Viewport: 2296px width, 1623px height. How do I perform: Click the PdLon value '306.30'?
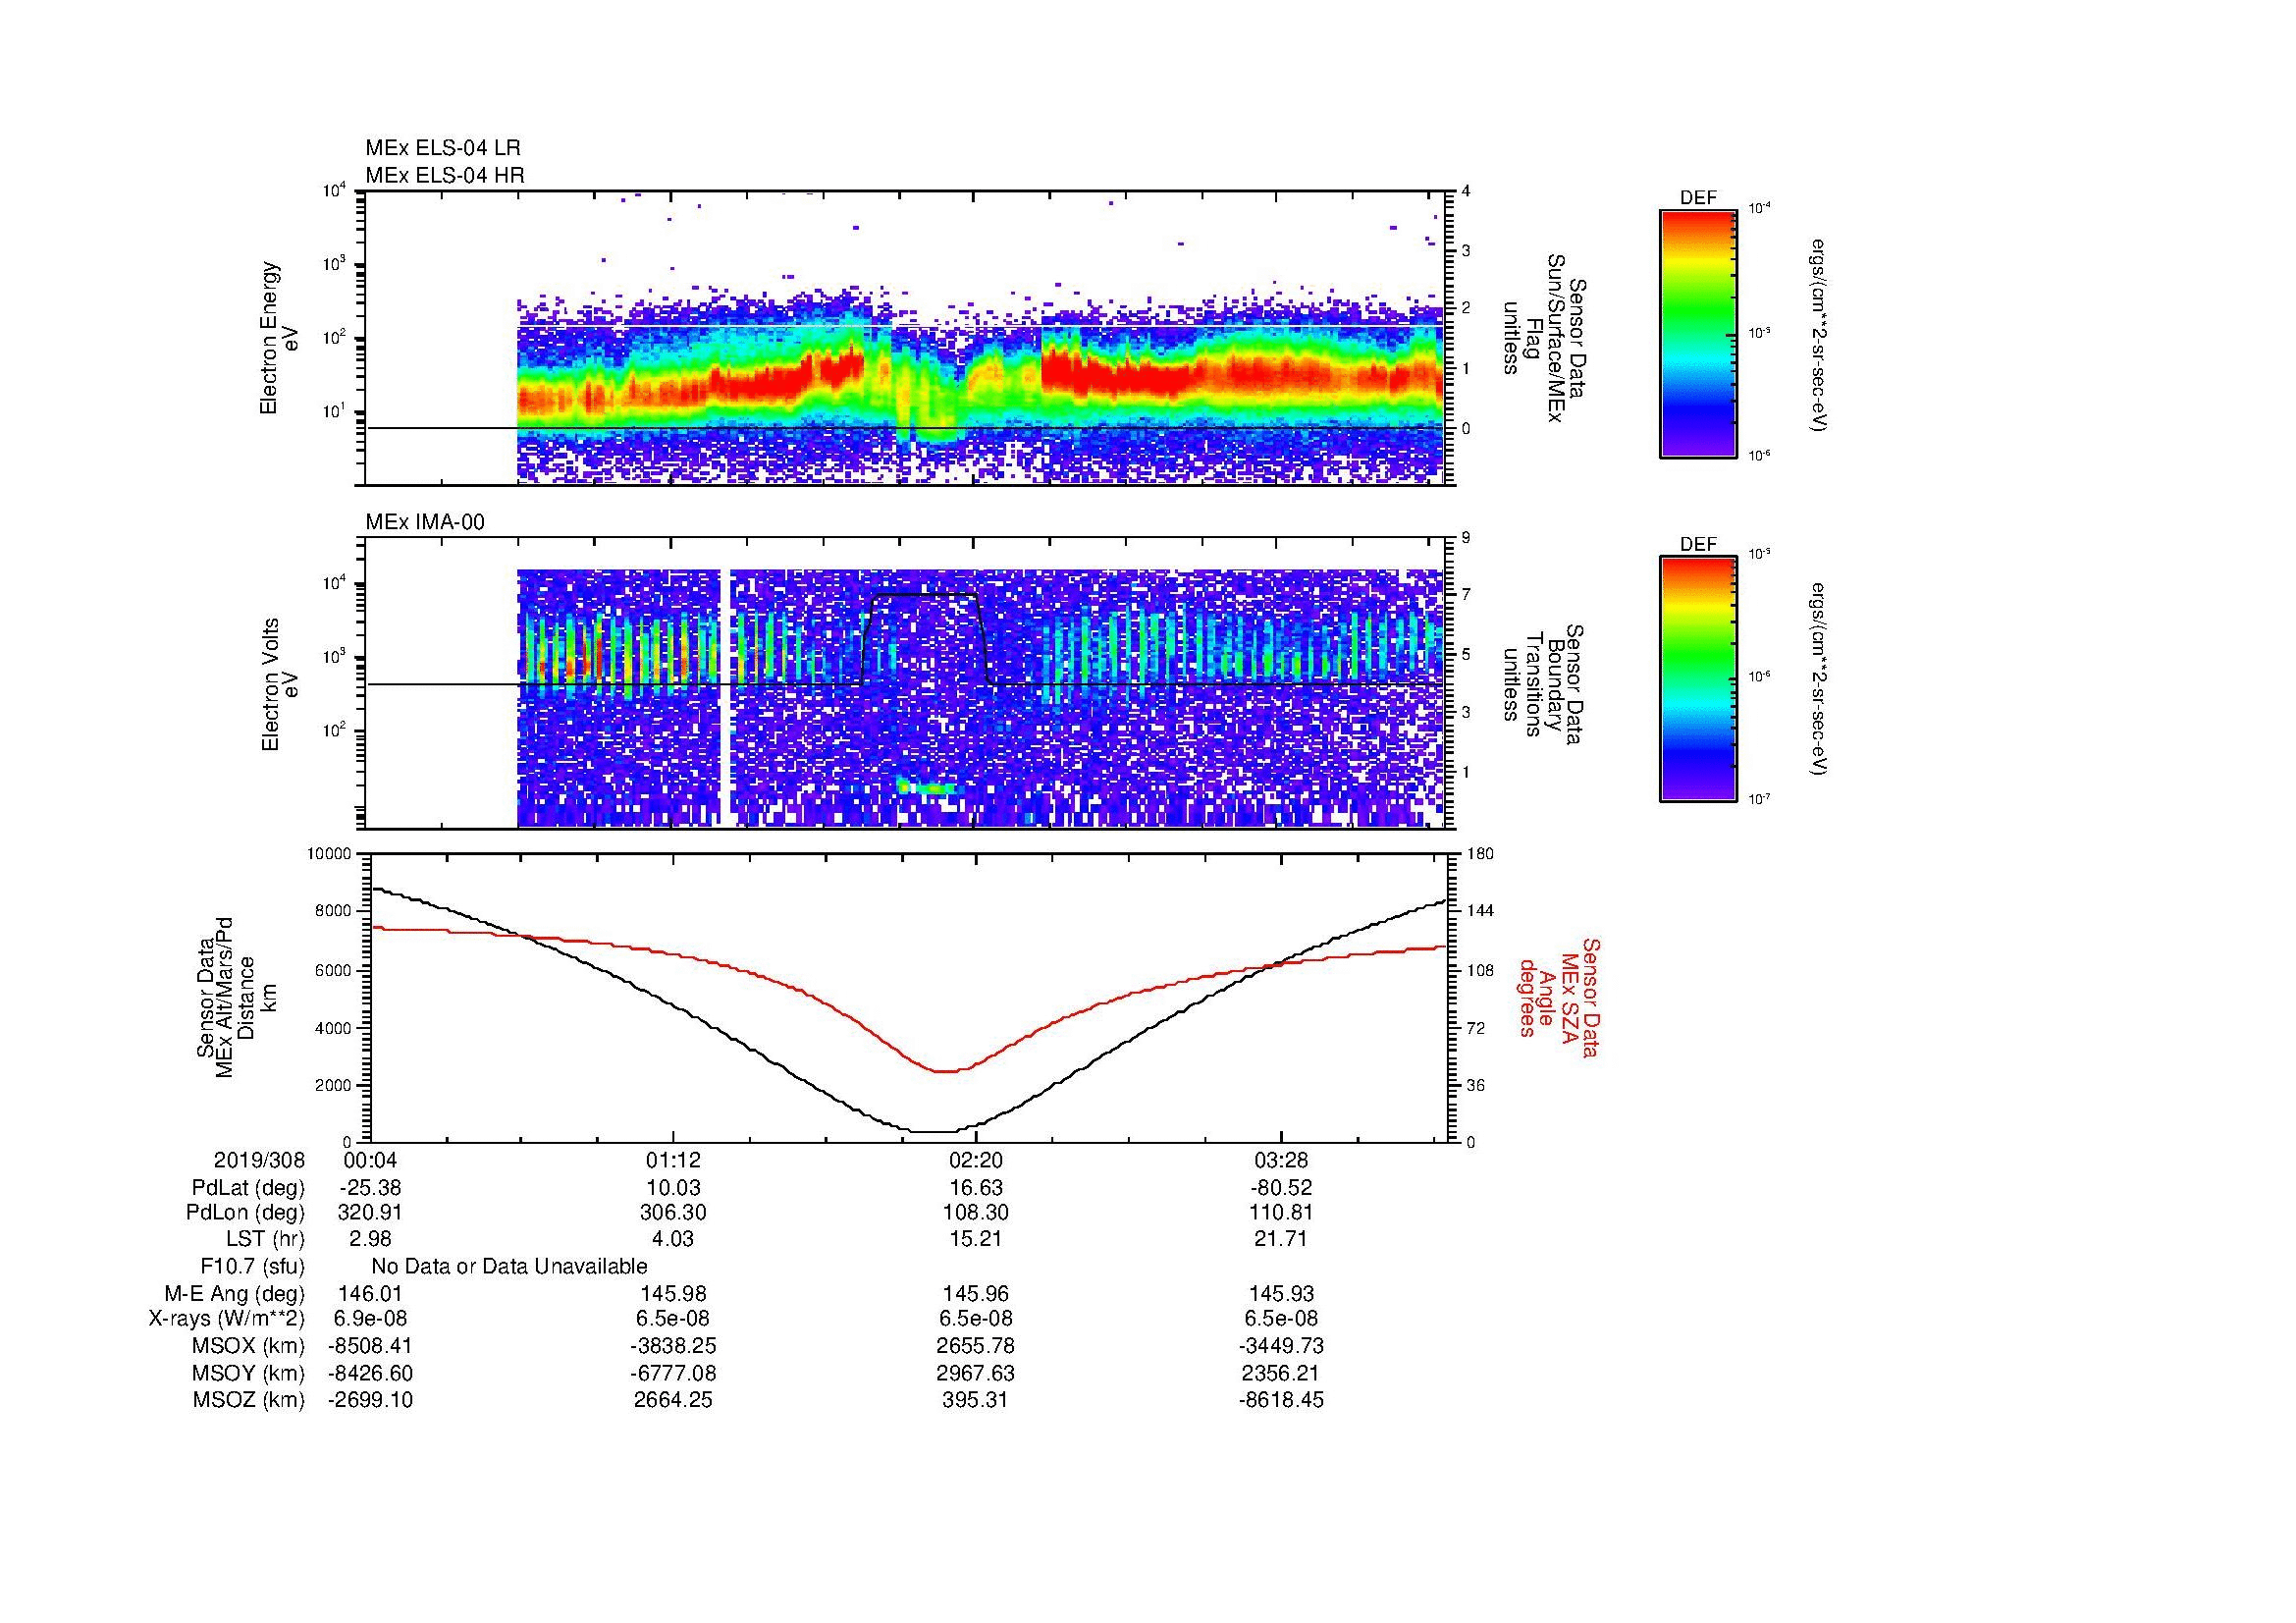click(674, 1213)
